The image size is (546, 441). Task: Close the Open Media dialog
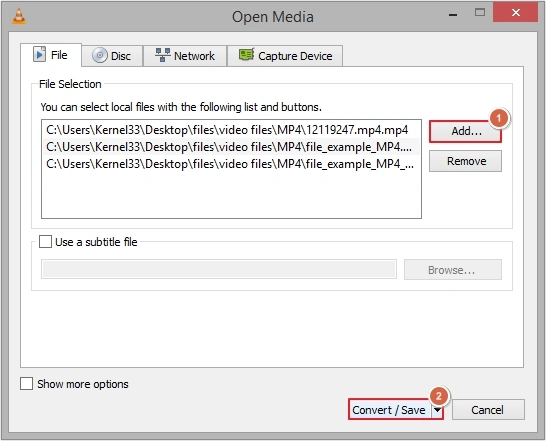click(516, 13)
